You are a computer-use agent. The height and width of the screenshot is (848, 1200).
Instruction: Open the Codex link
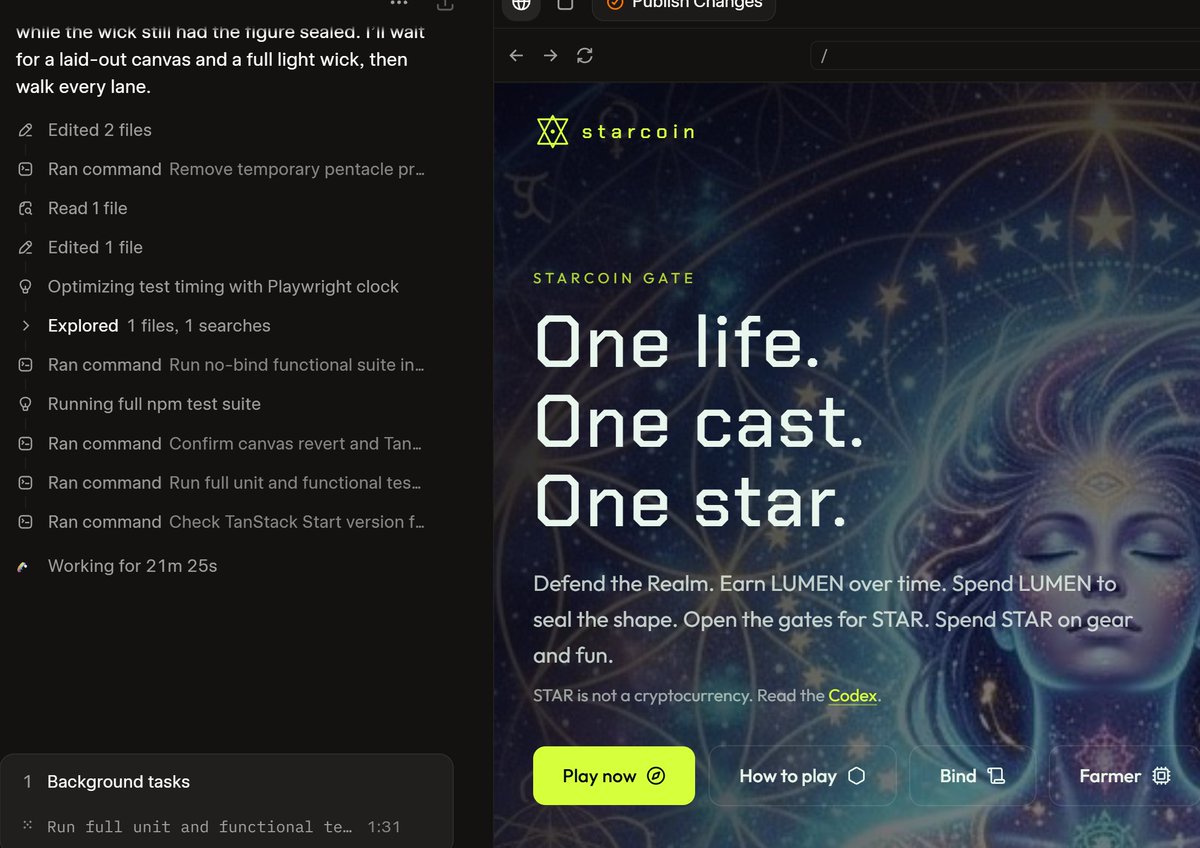click(852, 695)
